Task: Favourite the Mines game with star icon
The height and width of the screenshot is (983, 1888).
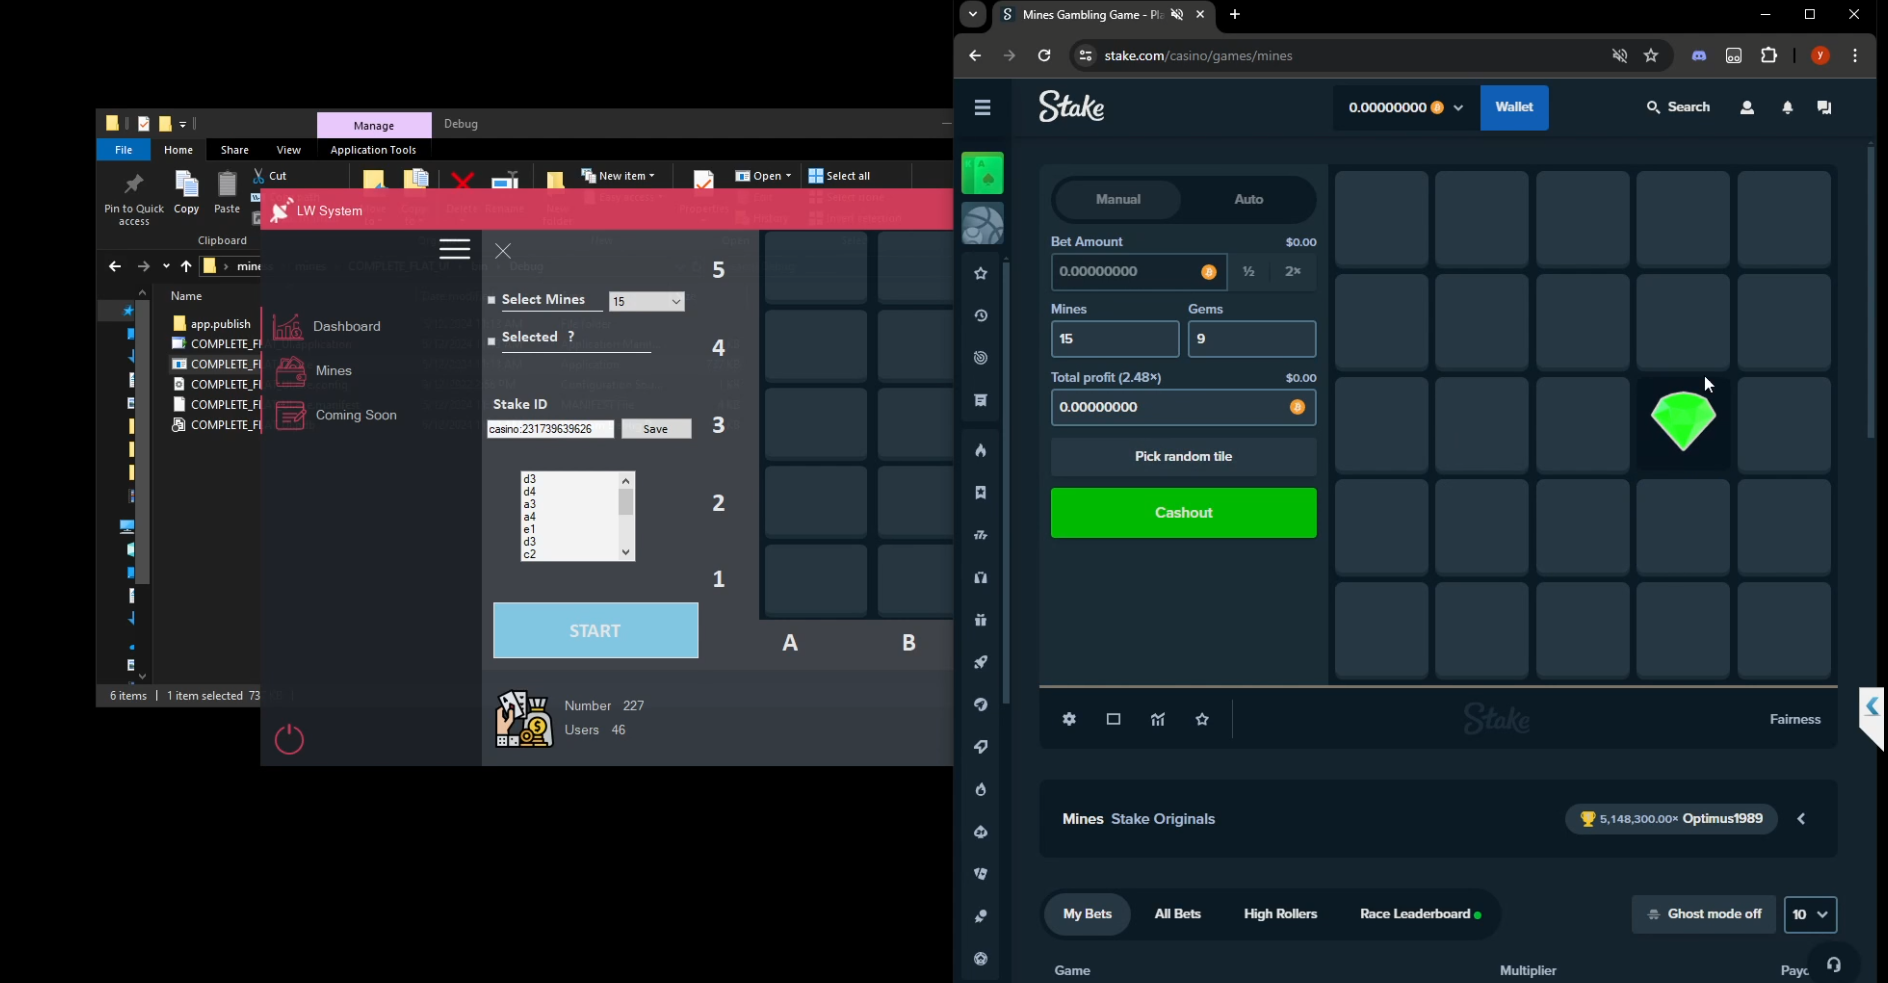Action: tap(1202, 719)
